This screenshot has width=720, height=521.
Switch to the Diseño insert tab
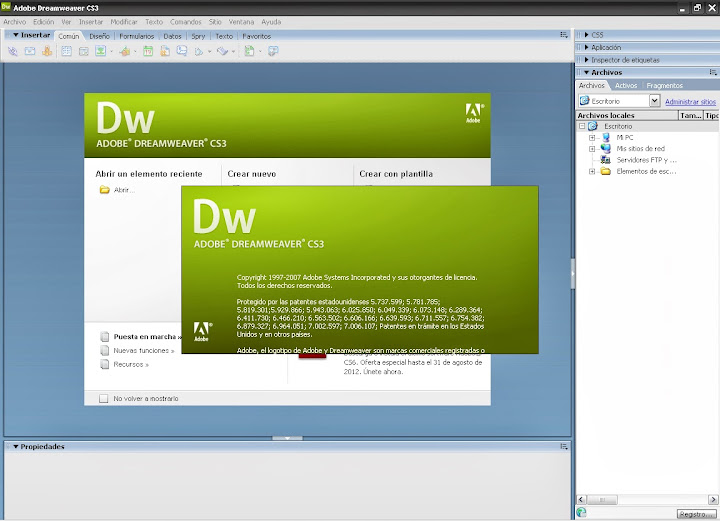coord(99,36)
